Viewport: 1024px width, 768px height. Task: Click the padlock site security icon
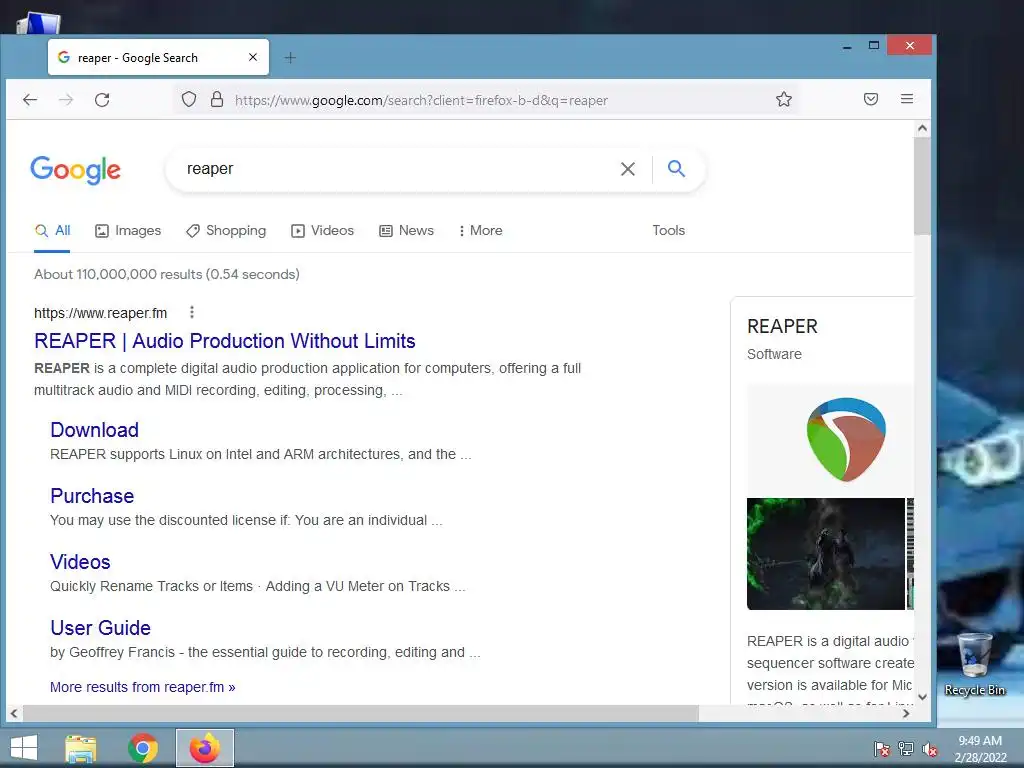click(x=217, y=99)
